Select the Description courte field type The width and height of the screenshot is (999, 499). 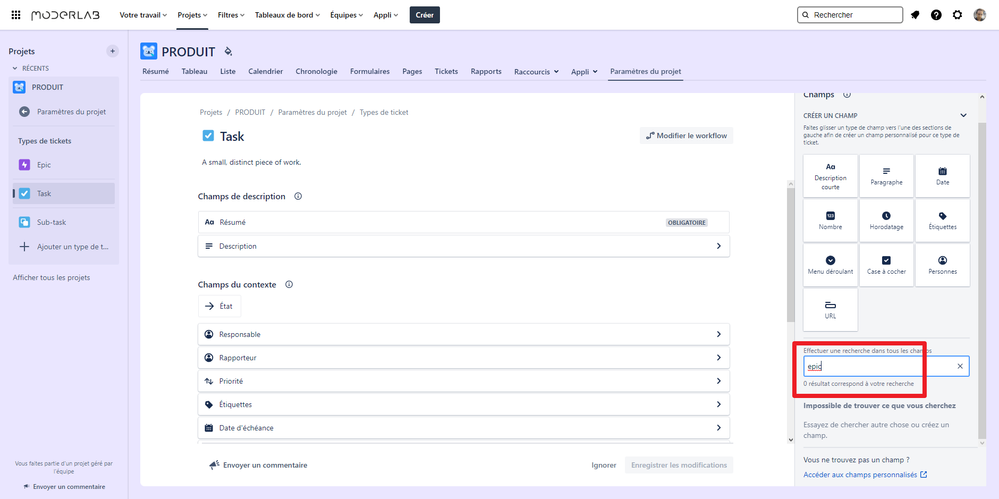(830, 176)
